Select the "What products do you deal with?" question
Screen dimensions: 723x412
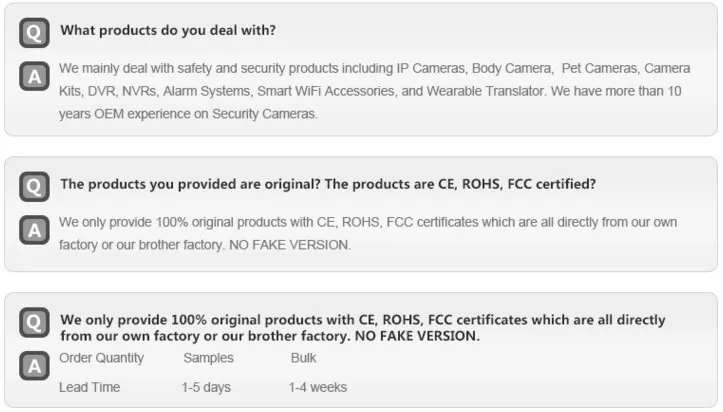click(168, 30)
